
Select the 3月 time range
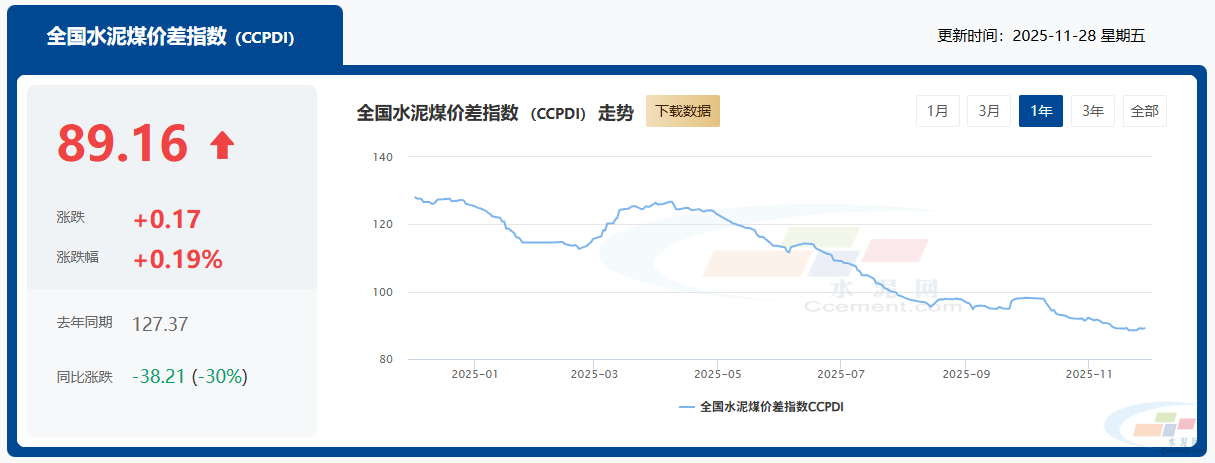pyautogui.click(x=989, y=111)
